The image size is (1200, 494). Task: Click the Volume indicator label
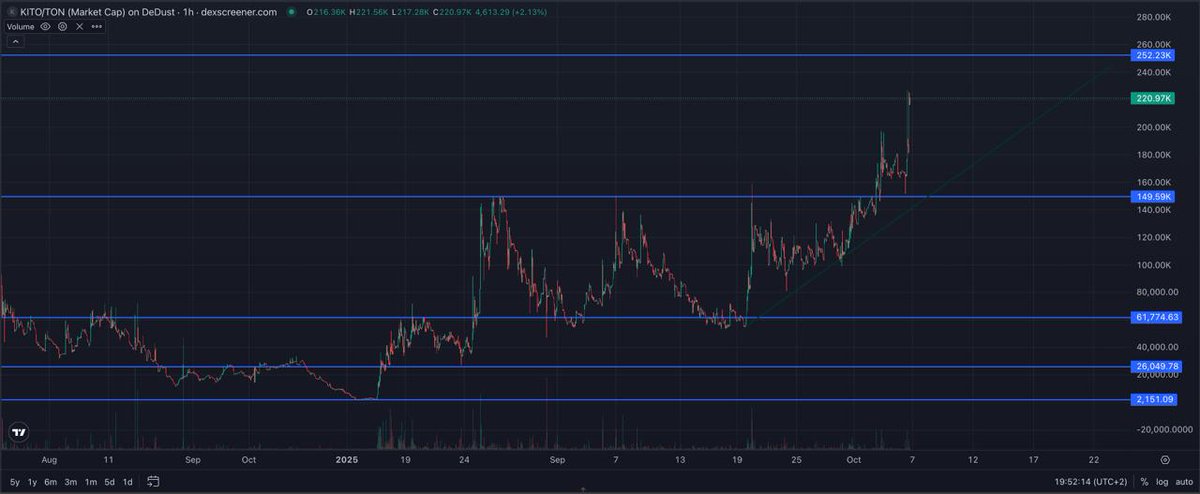(x=20, y=27)
